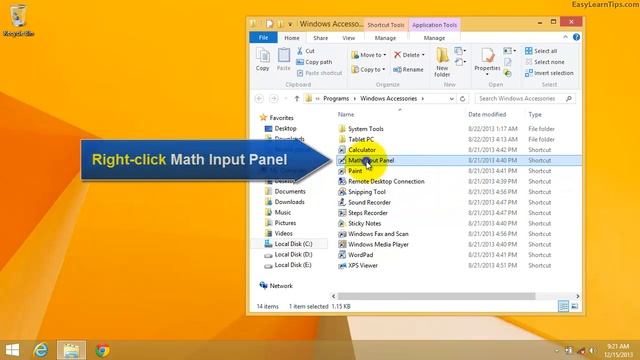Sort by Date modified column header

487,115
